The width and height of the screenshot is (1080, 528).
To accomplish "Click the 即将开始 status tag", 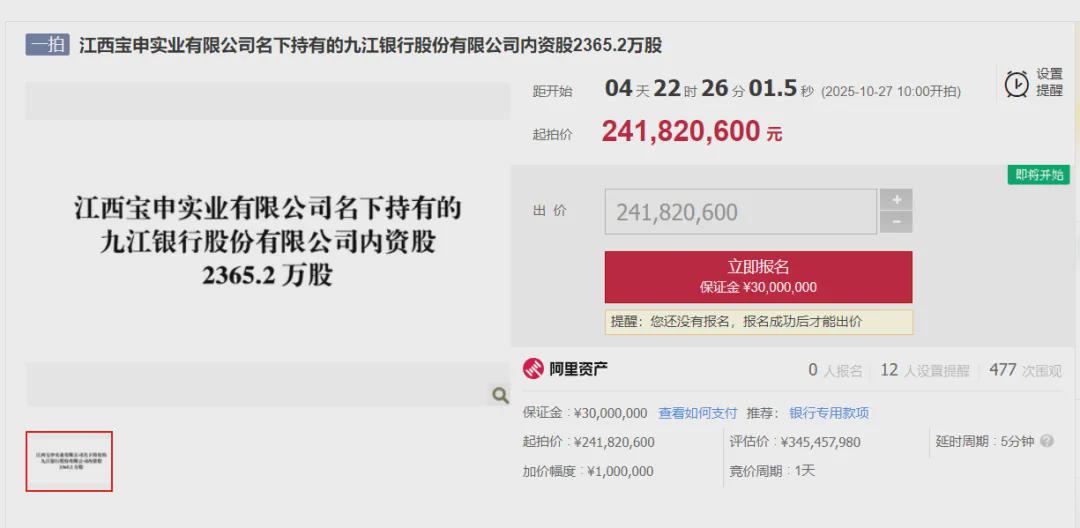I will pyautogui.click(x=1038, y=175).
